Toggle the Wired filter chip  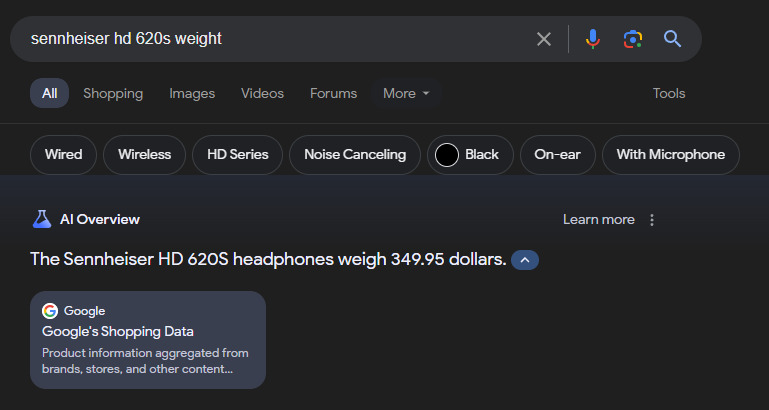(63, 155)
